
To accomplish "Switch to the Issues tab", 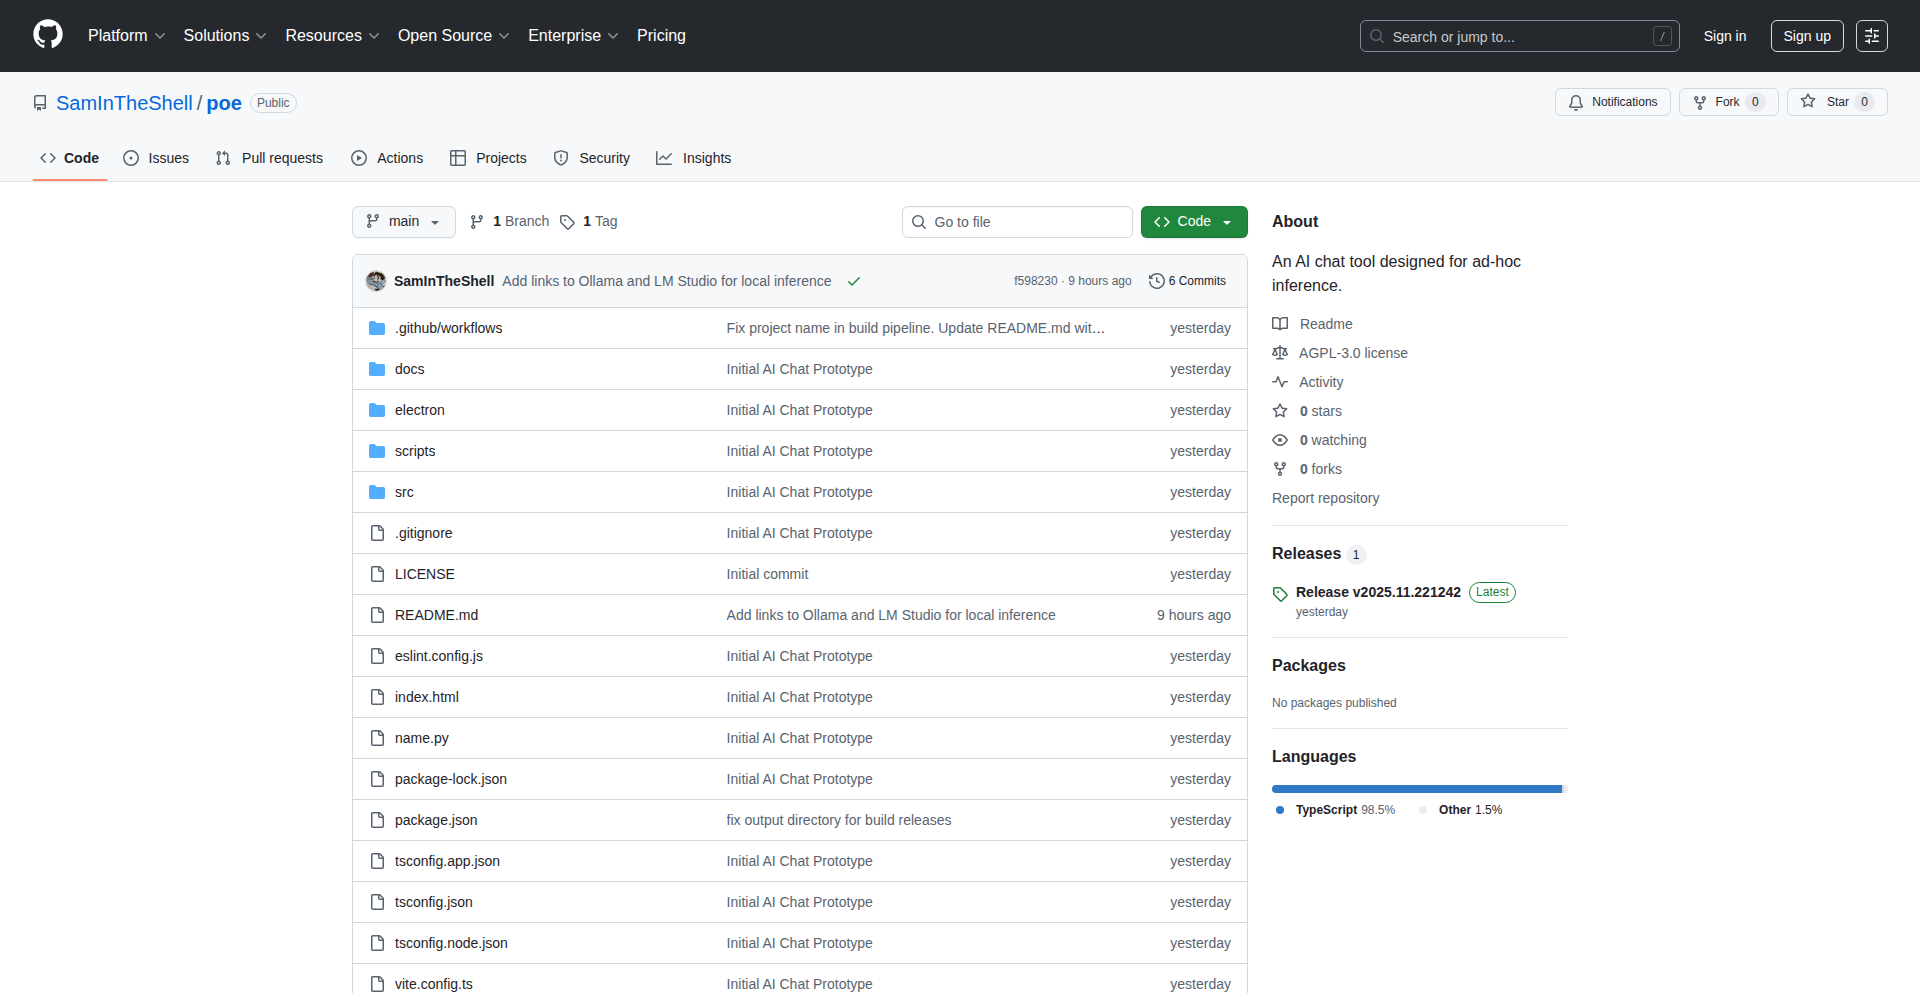I will (x=156, y=158).
